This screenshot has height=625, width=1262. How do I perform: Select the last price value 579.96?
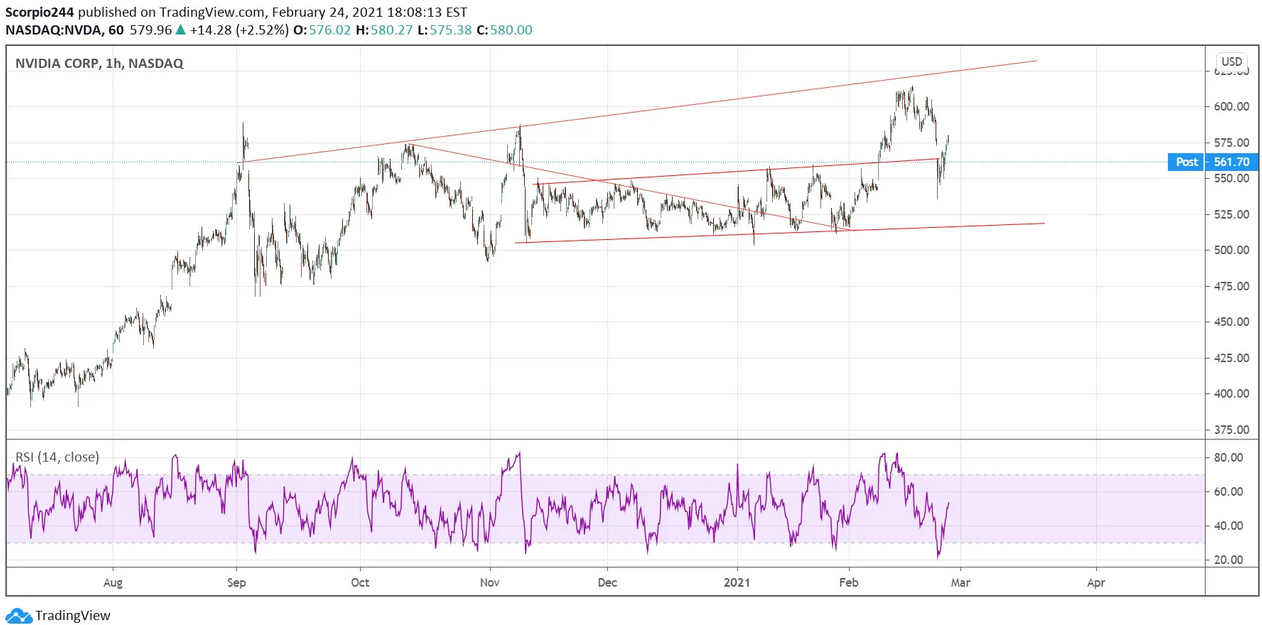pyautogui.click(x=150, y=30)
